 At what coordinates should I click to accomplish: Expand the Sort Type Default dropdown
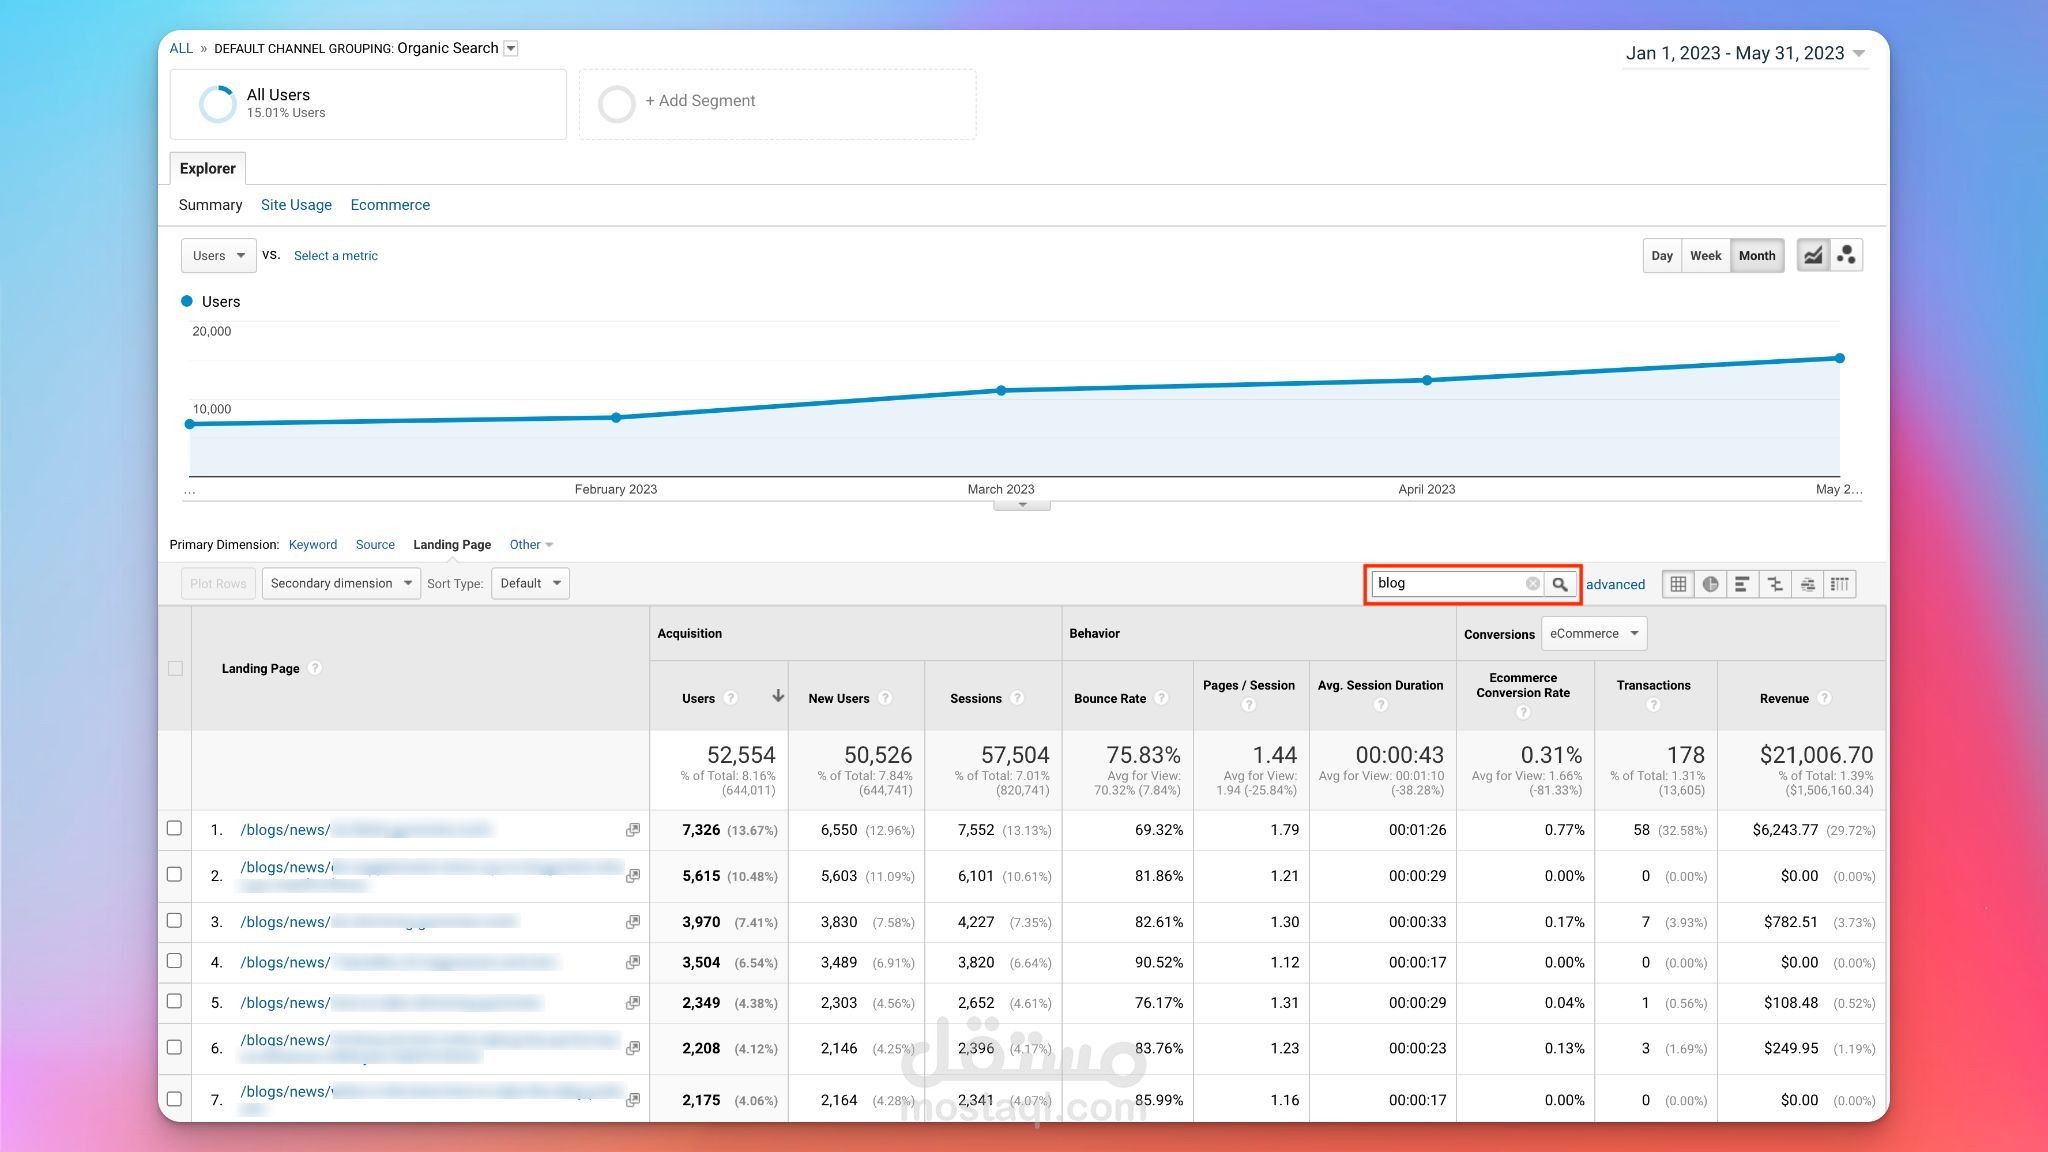click(x=530, y=583)
